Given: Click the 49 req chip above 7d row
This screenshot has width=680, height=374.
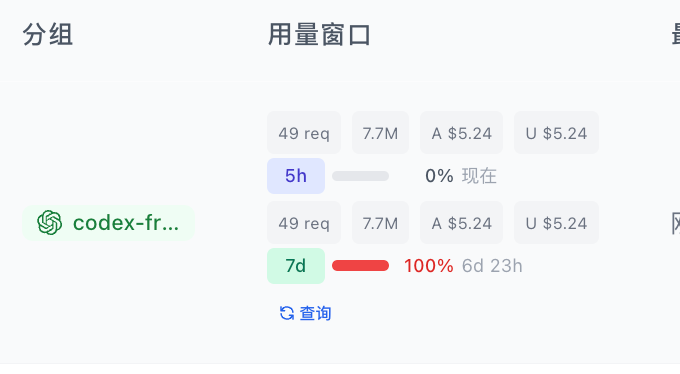Looking at the screenshot, I should [304, 223].
